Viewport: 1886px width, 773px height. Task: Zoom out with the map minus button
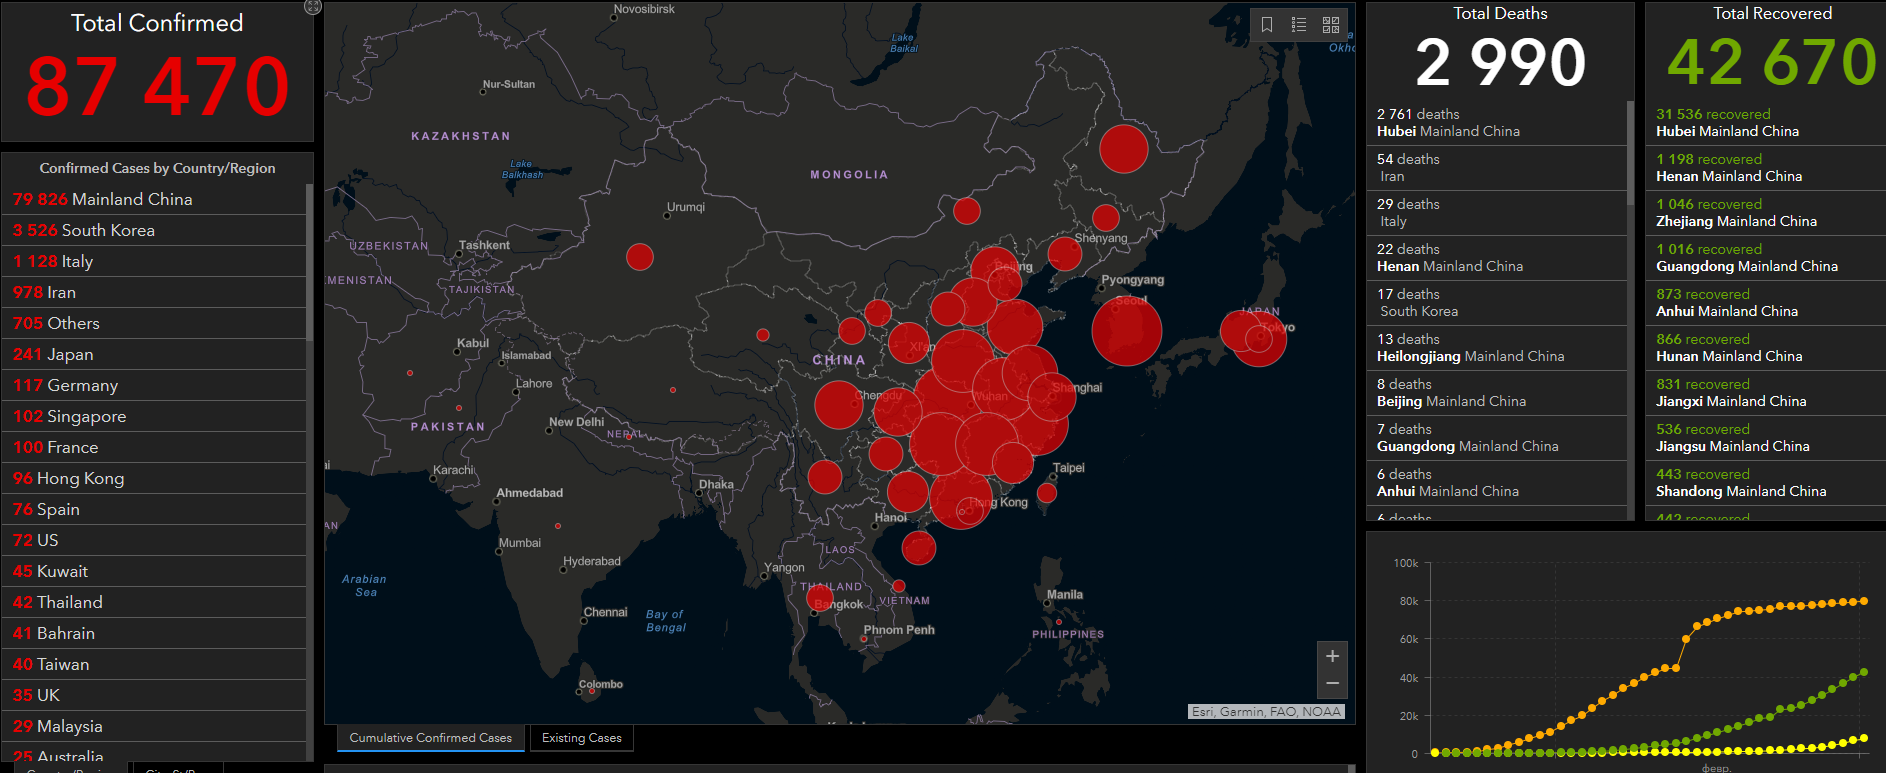(x=1332, y=684)
